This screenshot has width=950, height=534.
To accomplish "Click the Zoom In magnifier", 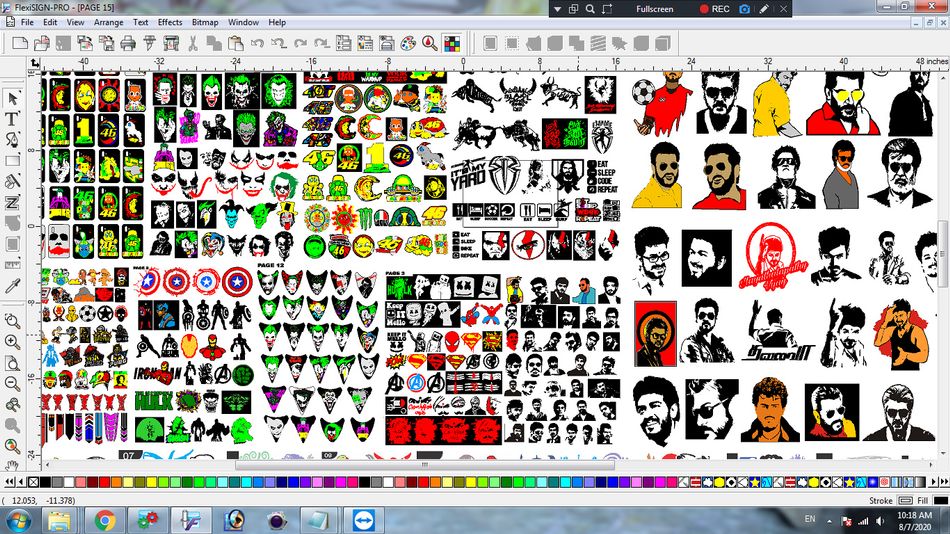I will click(x=12, y=342).
